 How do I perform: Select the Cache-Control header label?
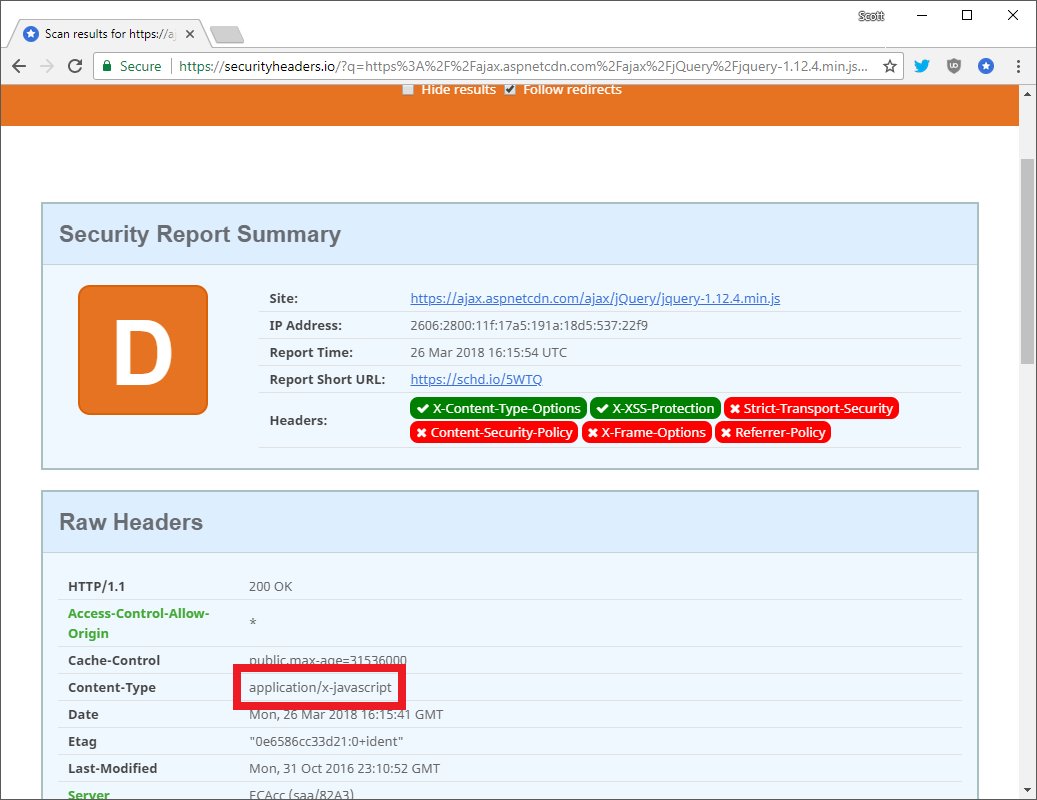tap(114, 660)
